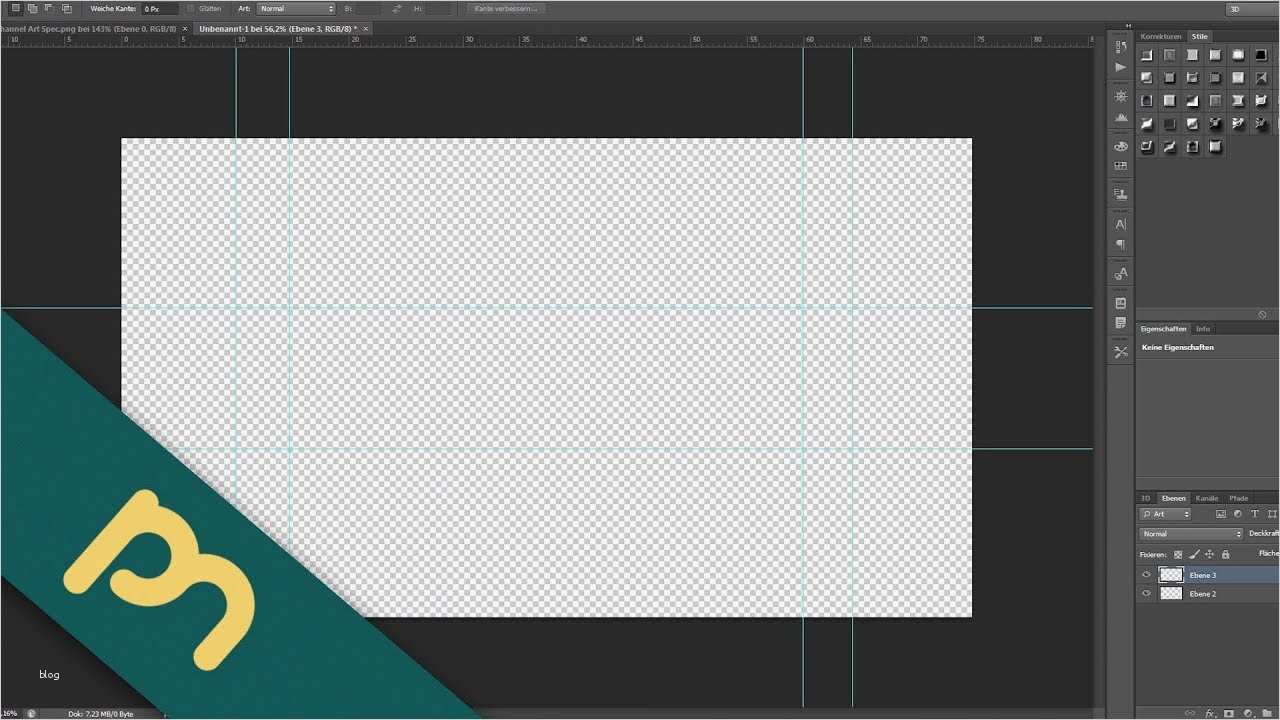1280x720 pixels.
Task: Open the Tool Presets panel icon
Action: [x=1121, y=352]
